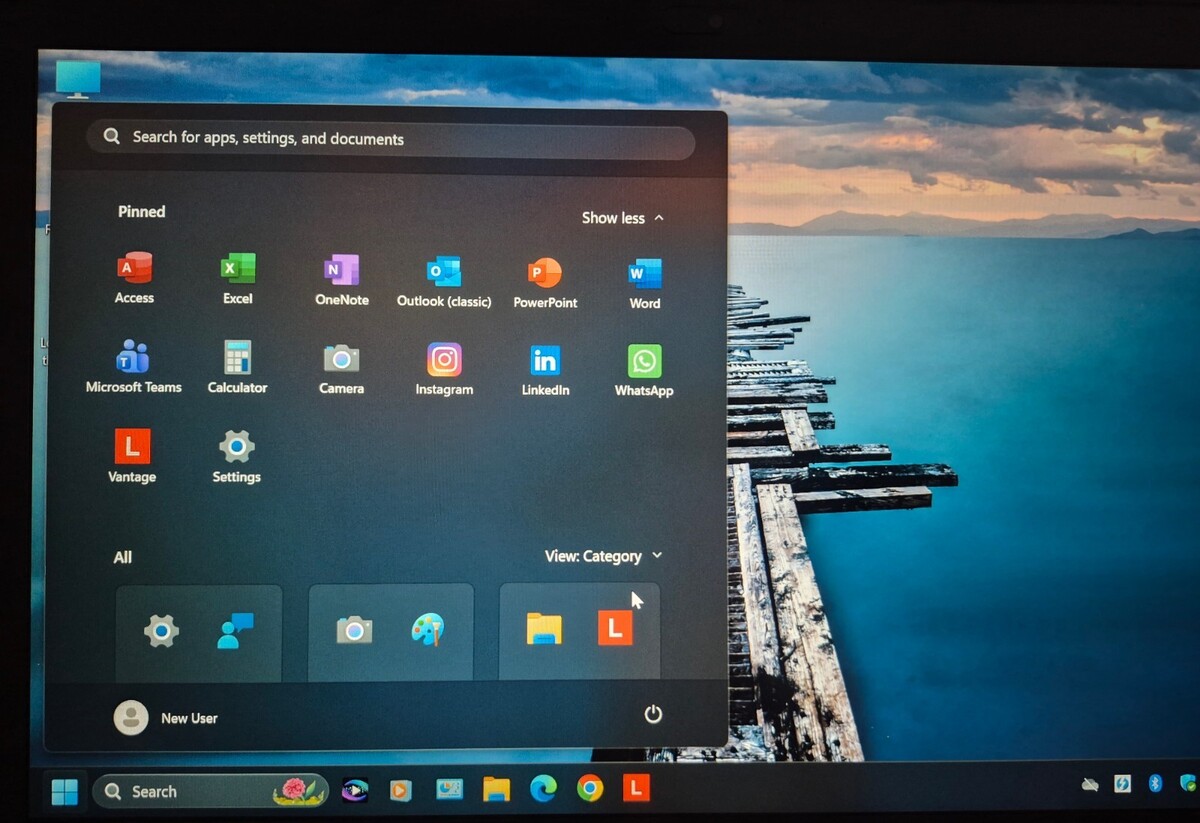Screen dimensions: 1200x823
Task: Click File Explorer icon in the All category tile
Action: click(x=544, y=628)
